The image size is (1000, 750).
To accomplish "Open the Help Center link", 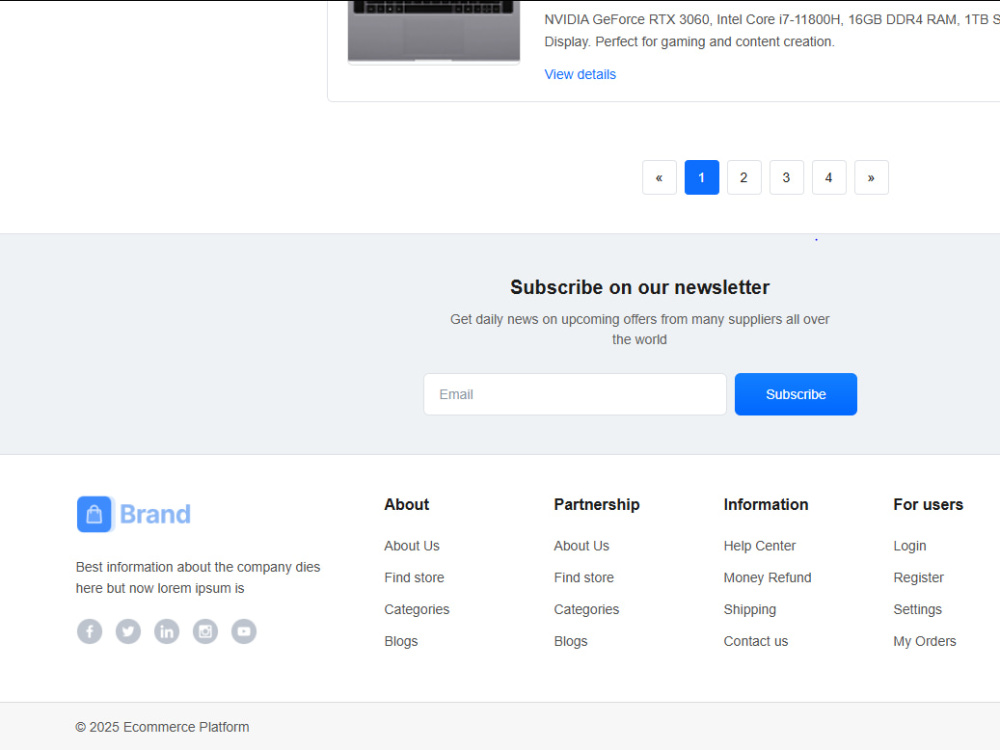I will tap(760, 546).
